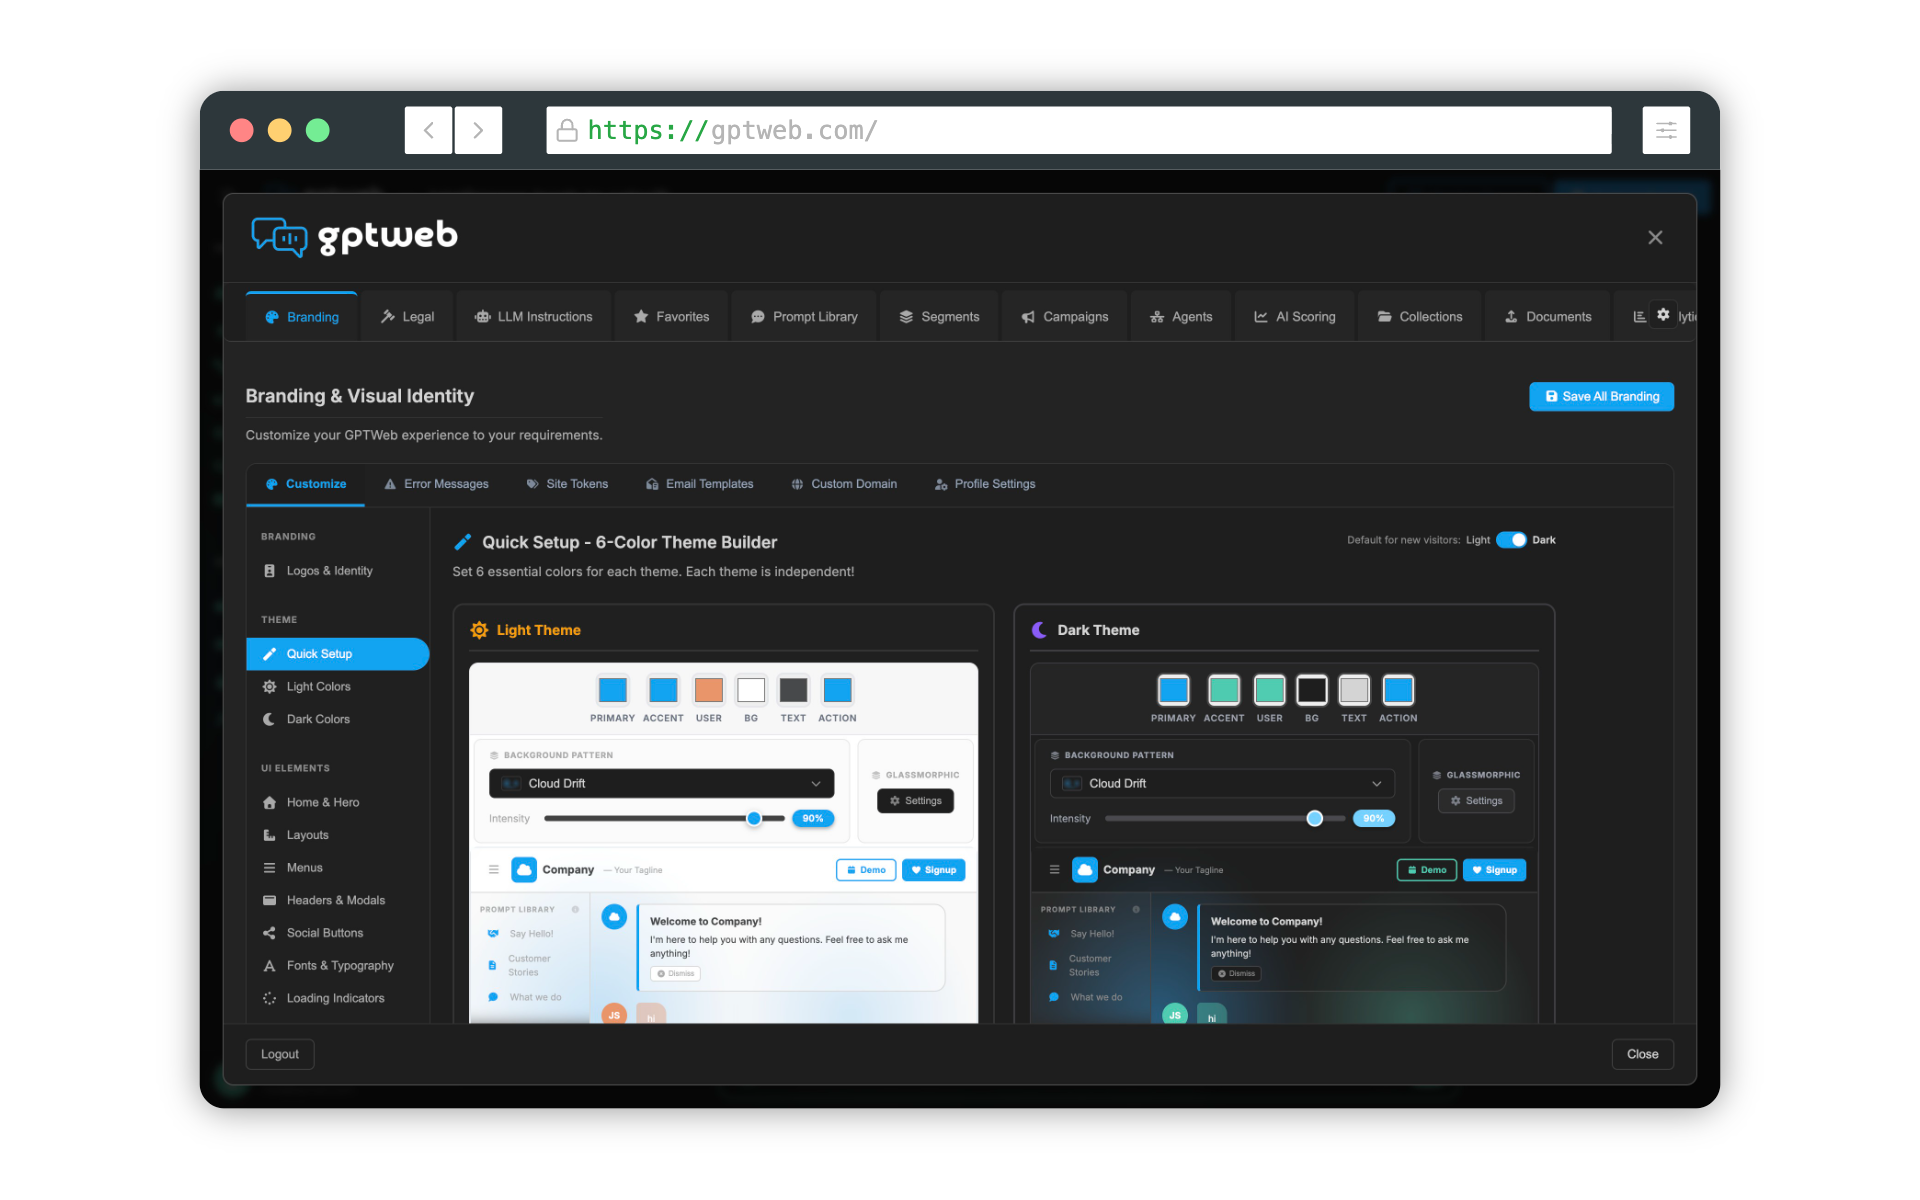Open Headers & Modals in sidebar

(x=338, y=901)
